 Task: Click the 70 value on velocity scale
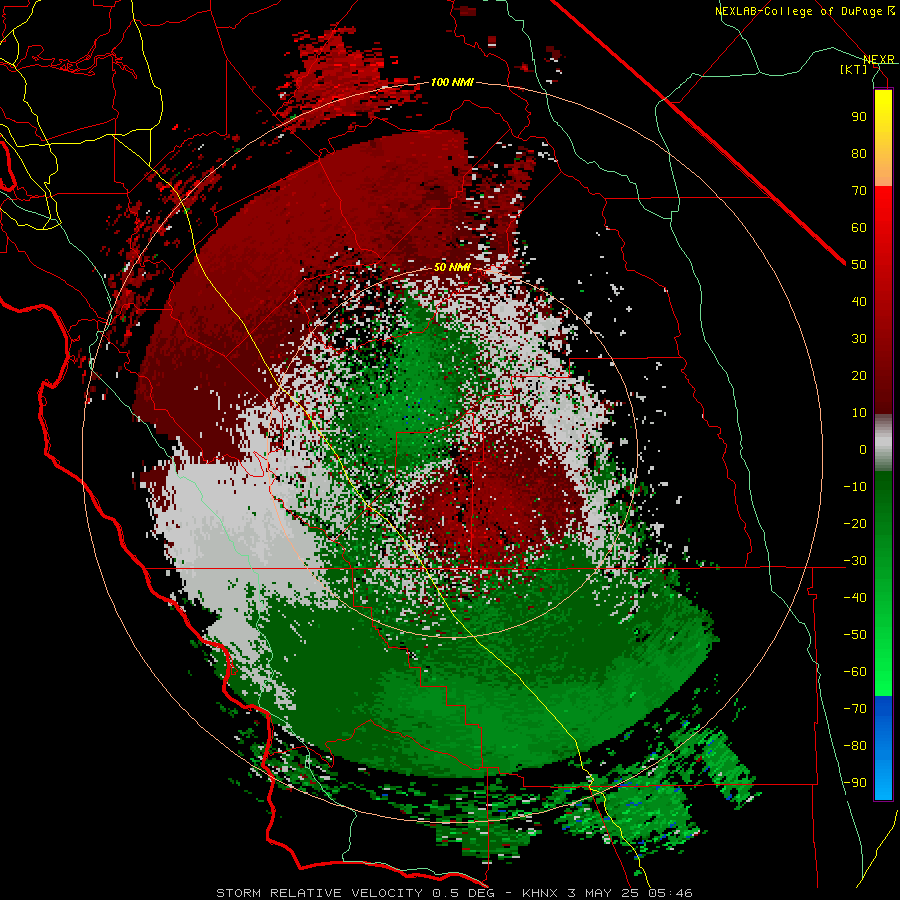(859, 191)
